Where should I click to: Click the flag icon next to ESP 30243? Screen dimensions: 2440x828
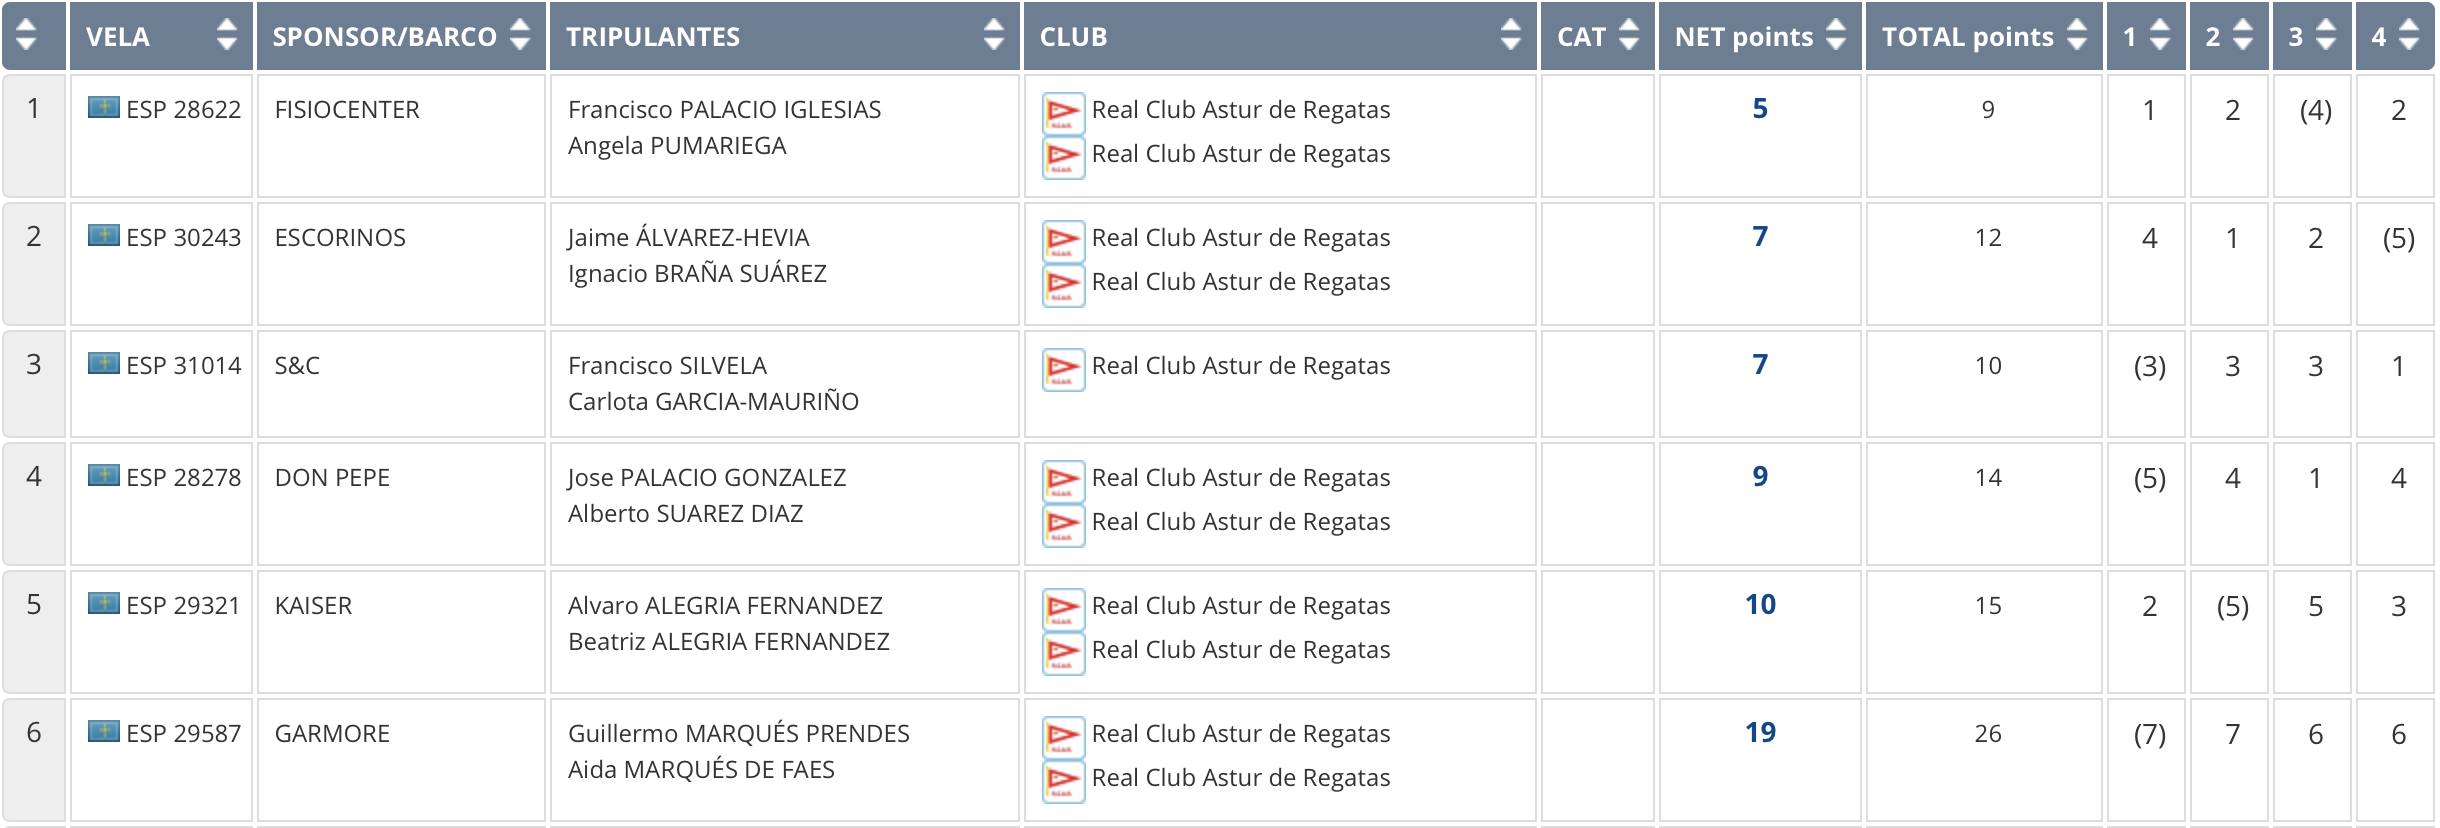pyautogui.click(x=104, y=236)
